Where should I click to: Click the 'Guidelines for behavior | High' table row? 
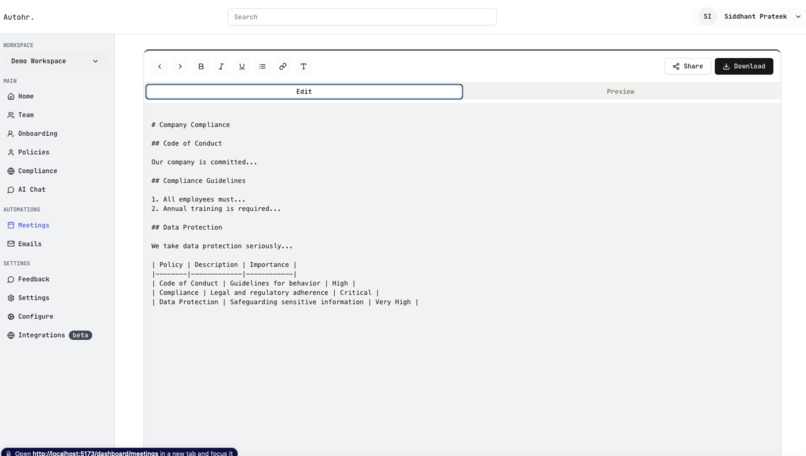(253, 283)
